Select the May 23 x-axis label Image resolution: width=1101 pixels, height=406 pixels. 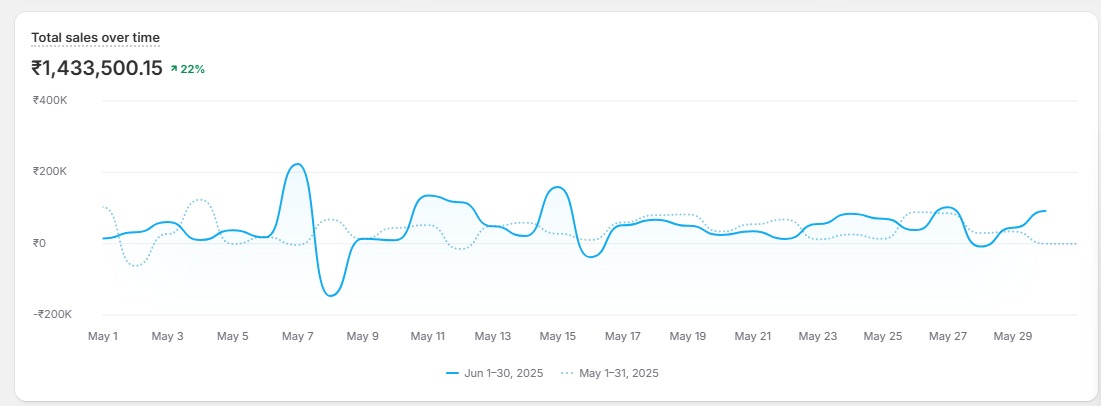pyautogui.click(x=817, y=337)
